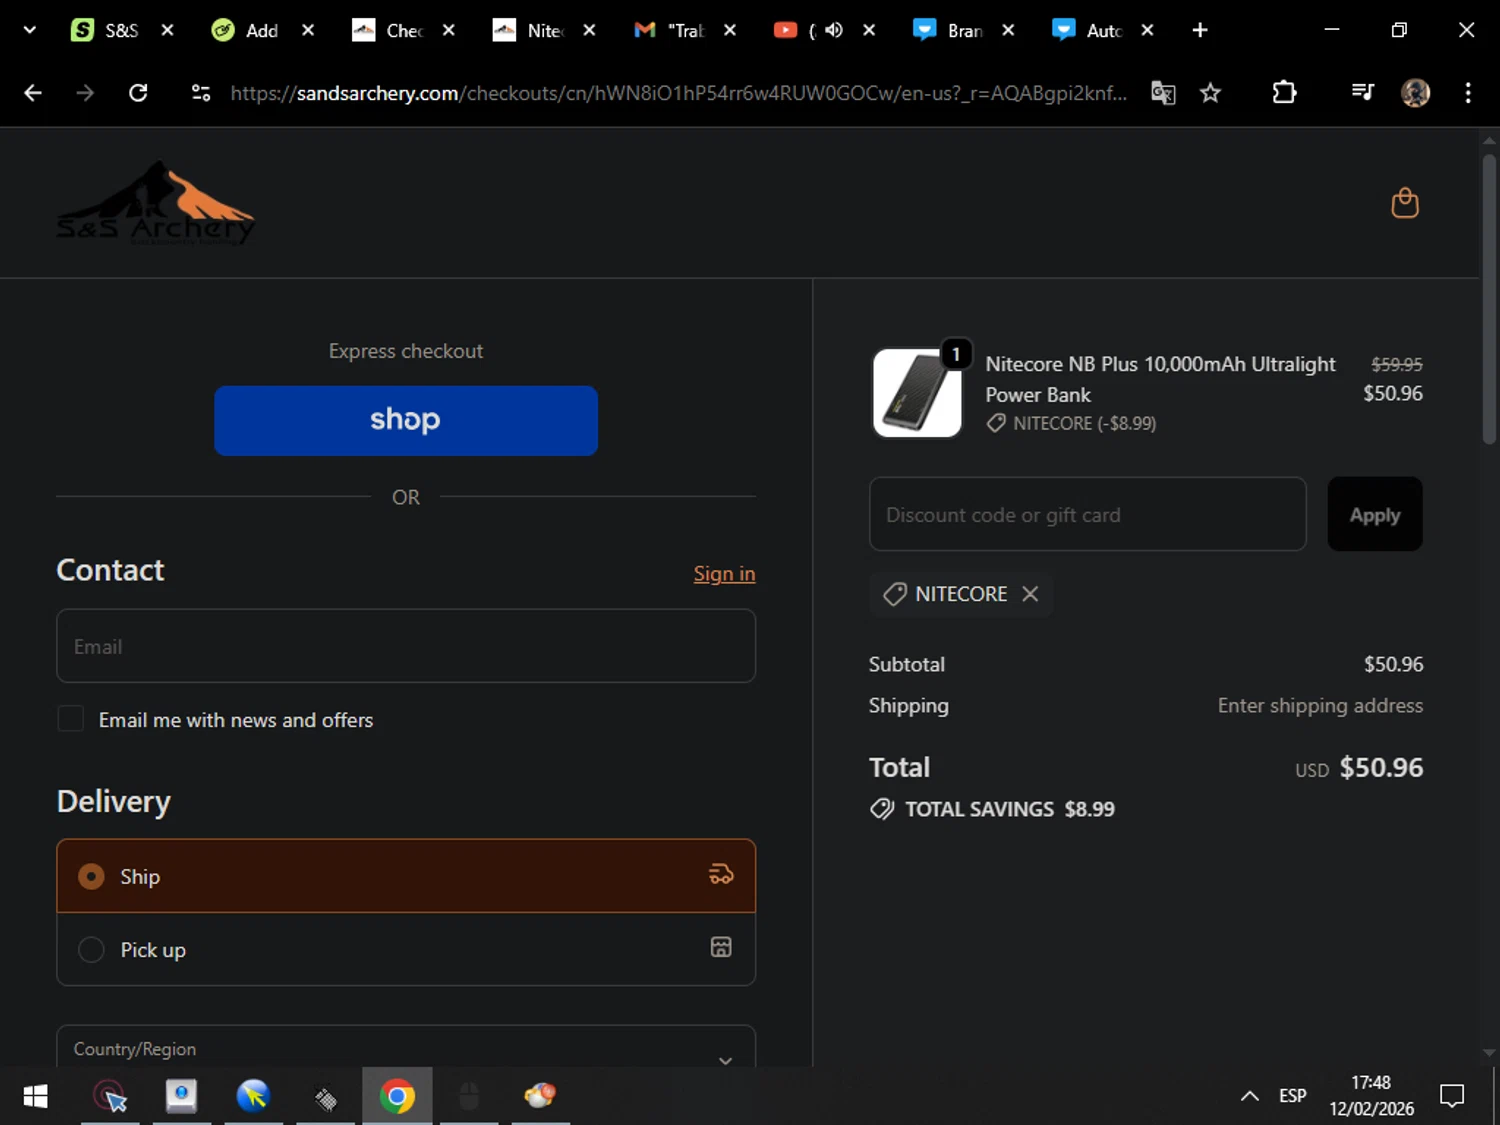Tick Email me with news and offers
Image resolution: width=1500 pixels, height=1125 pixels.
71,719
